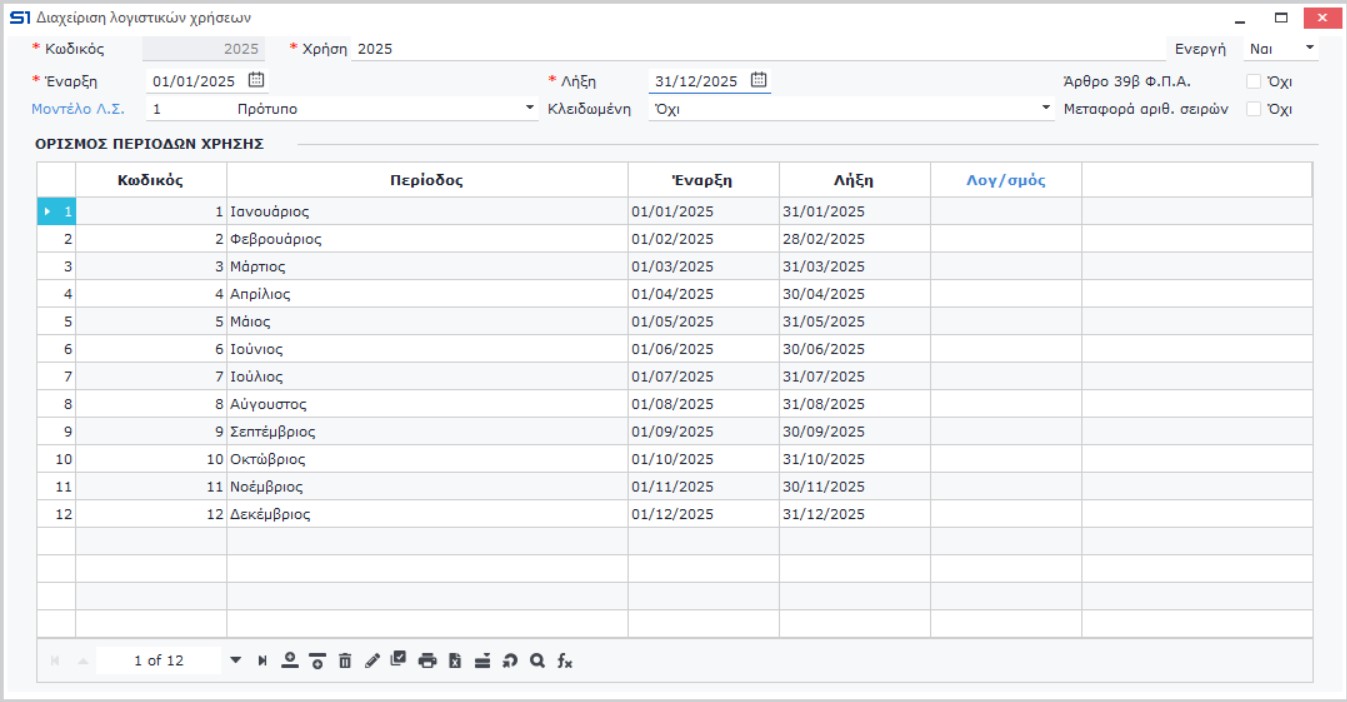This screenshot has height=702, width=1347.
Task: Print the periods grid using printer icon
Action: pyautogui.click(x=427, y=660)
